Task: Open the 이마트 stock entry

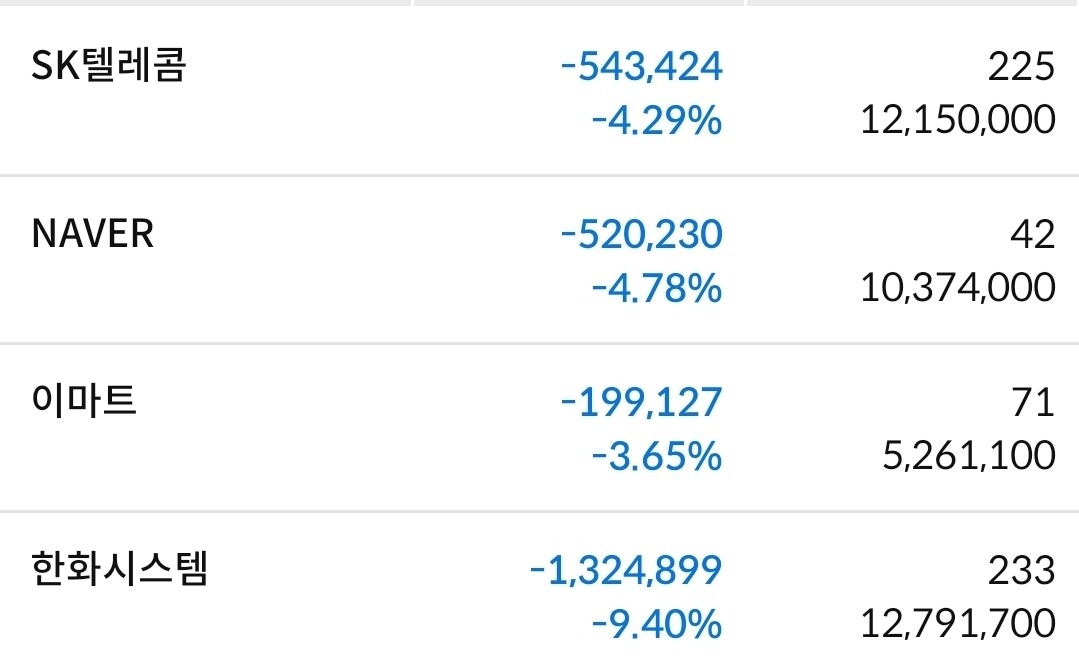Action: coord(540,427)
